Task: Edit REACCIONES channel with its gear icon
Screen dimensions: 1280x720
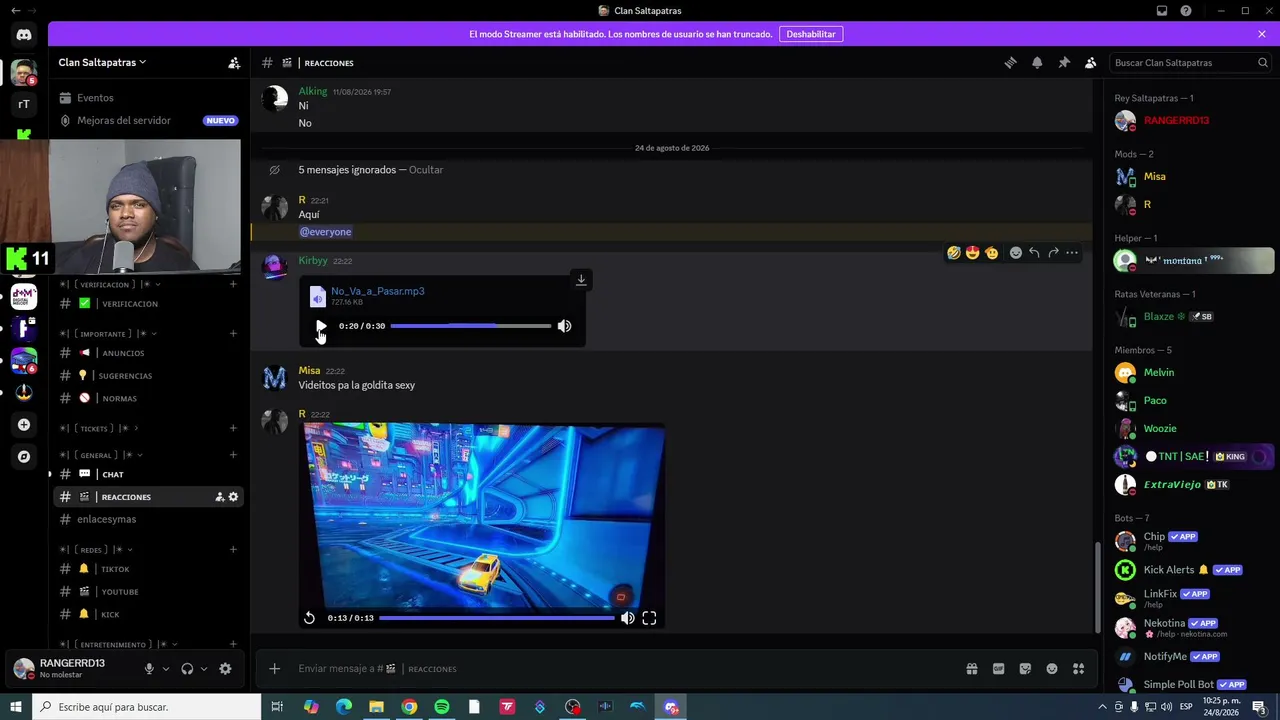Action: tap(233, 497)
